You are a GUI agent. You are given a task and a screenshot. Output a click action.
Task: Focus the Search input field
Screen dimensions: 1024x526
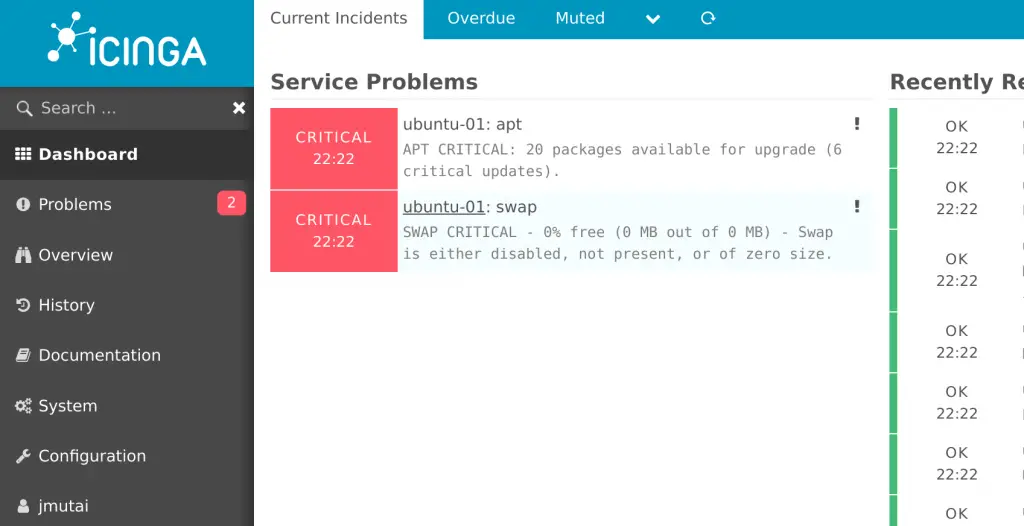pos(127,108)
